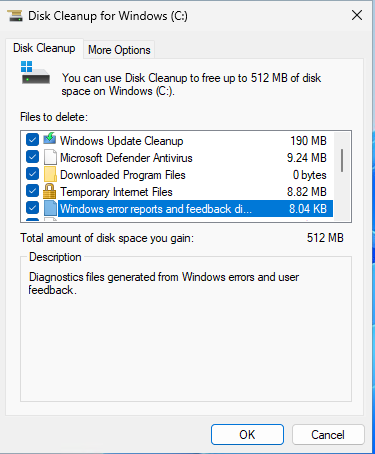
Task: Confirm cleanup with OK button
Action: click(247, 435)
